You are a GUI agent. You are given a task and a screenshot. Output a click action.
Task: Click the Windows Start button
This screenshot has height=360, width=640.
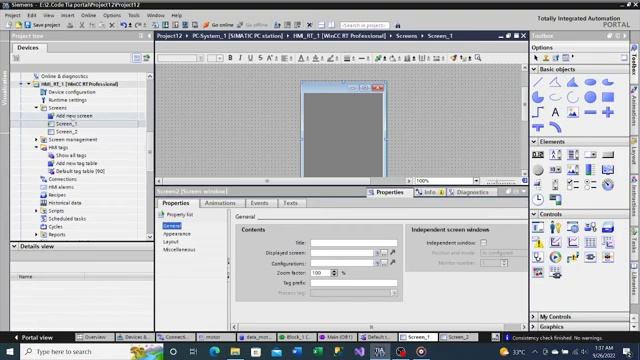[9, 351]
